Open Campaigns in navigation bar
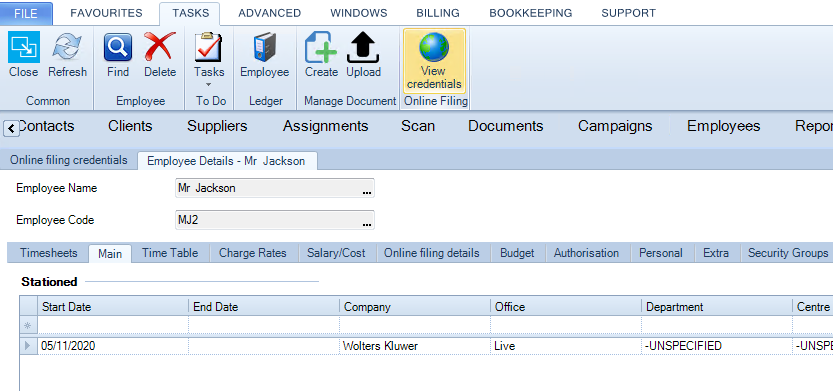The image size is (833, 391). tap(615, 126)
